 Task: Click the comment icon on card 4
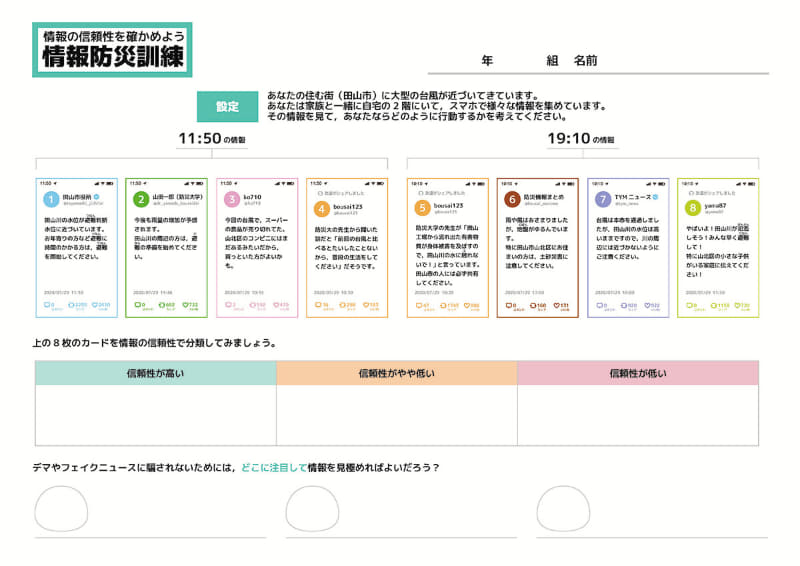[x=318, y=305]
